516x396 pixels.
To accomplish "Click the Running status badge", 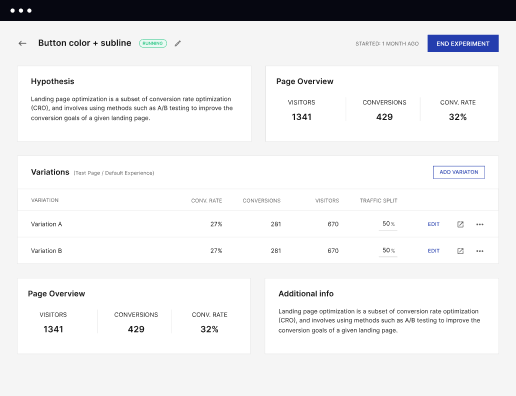I will coord(153,43).
